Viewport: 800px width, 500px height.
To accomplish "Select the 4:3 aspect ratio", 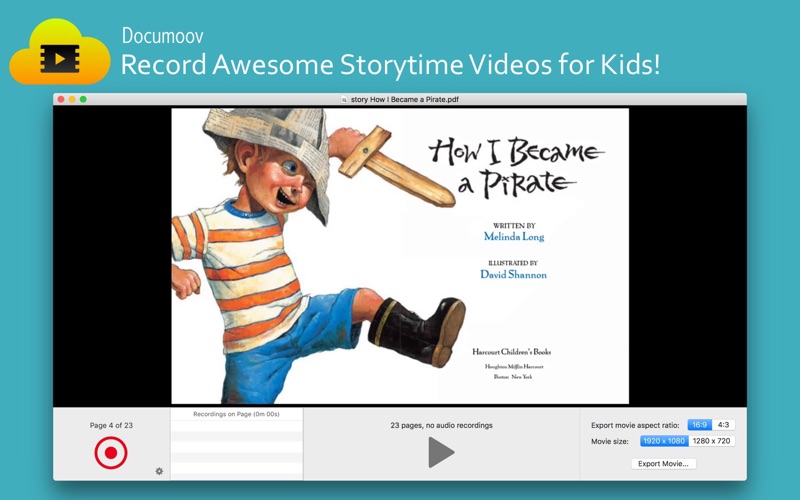I will click(723, 424).
